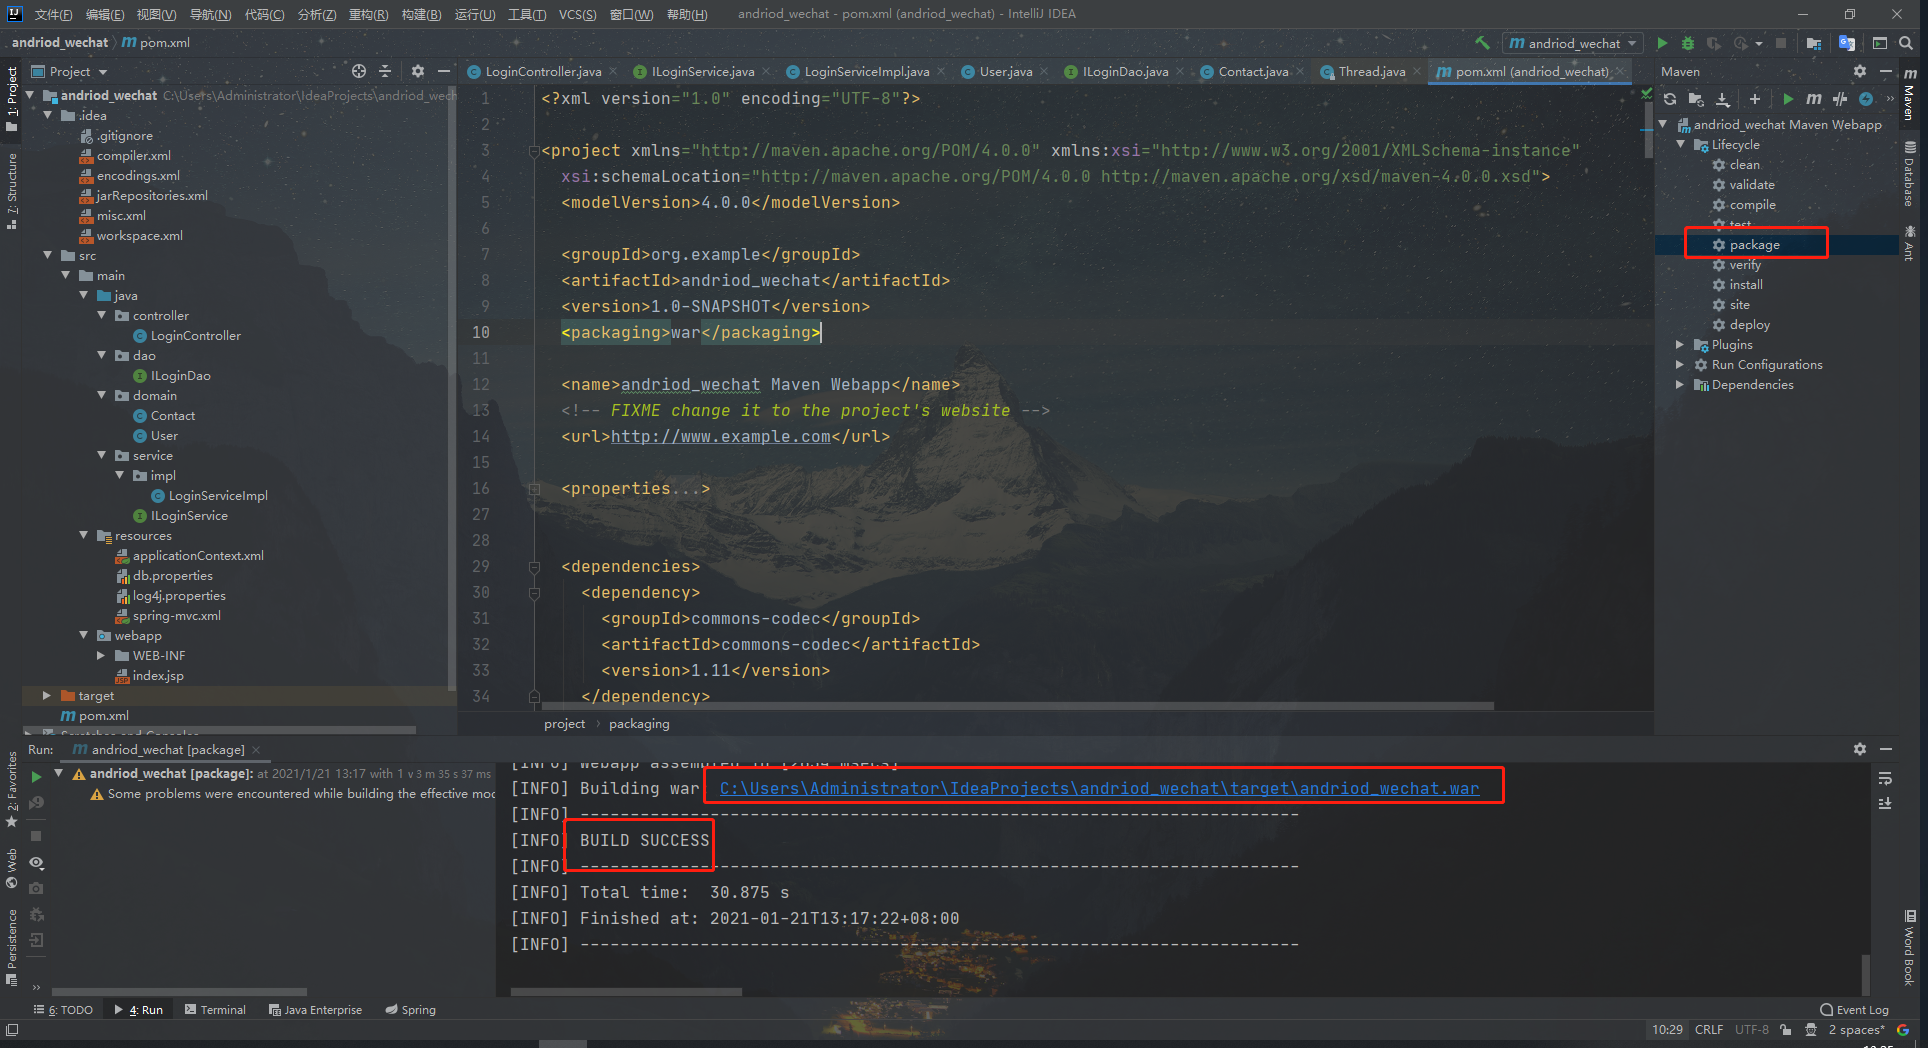Click Download Sources and Documentation icon
This screenshot has width=1928, height=1048.
[1723, 99]
